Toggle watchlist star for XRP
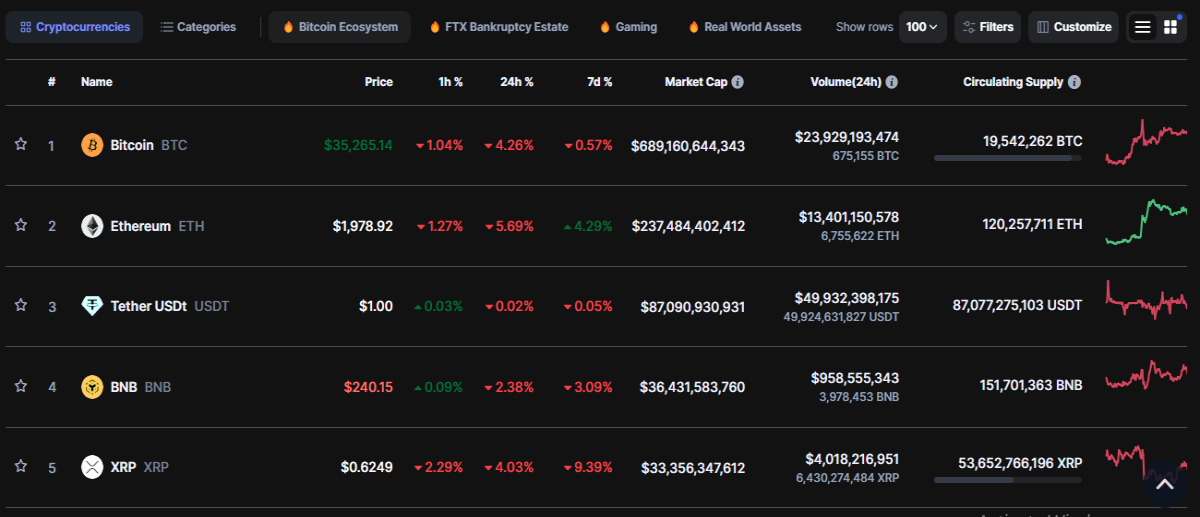Image resolution: width=1200 pixels, height=517 pixels. click(20, 466)
